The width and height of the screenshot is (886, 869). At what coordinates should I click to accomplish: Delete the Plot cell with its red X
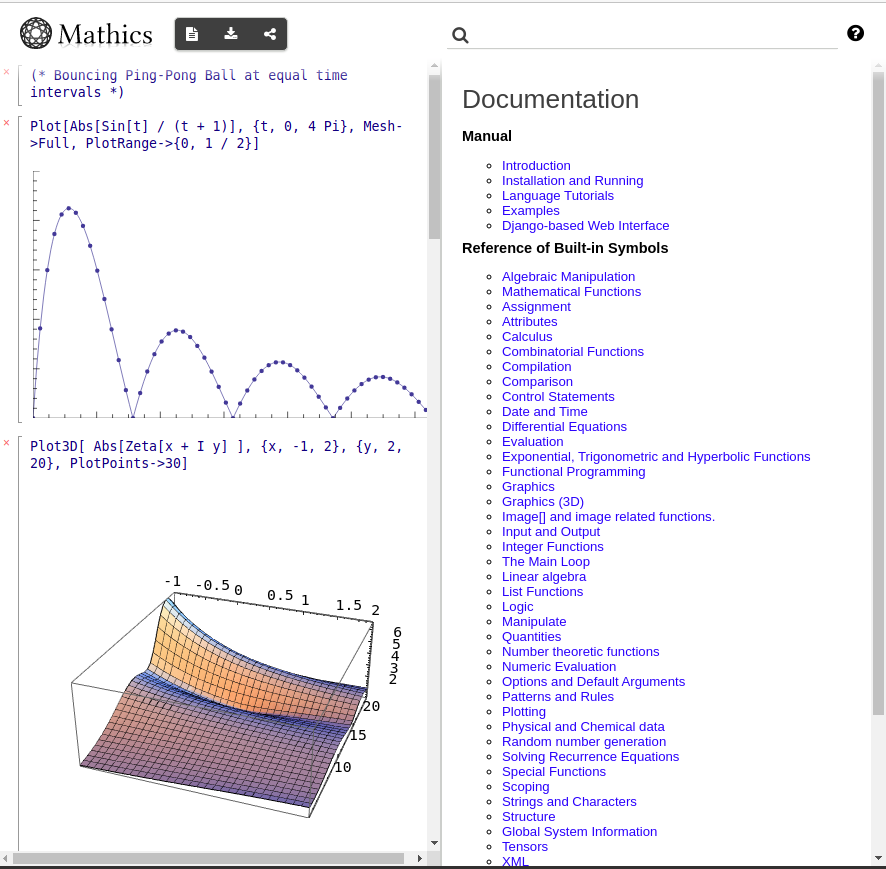click(6, 122)
